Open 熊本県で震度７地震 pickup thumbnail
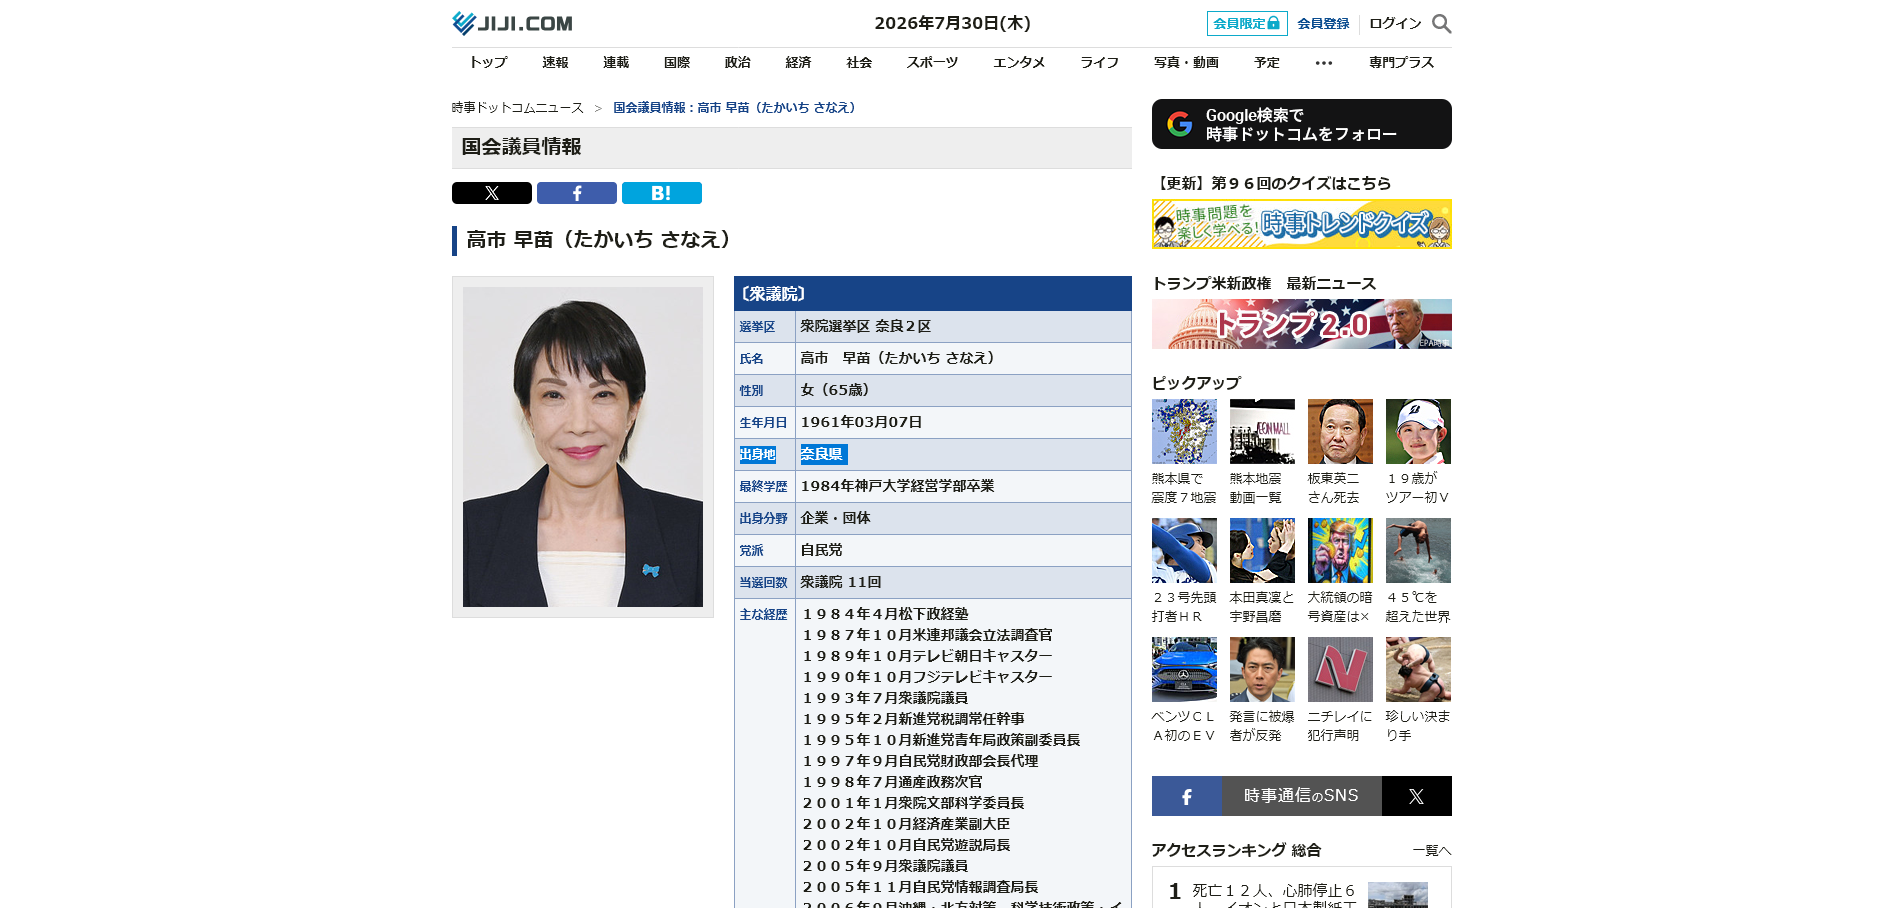Image resolution: width=1903 pixels, height=908 pixels. [1184, 431]
